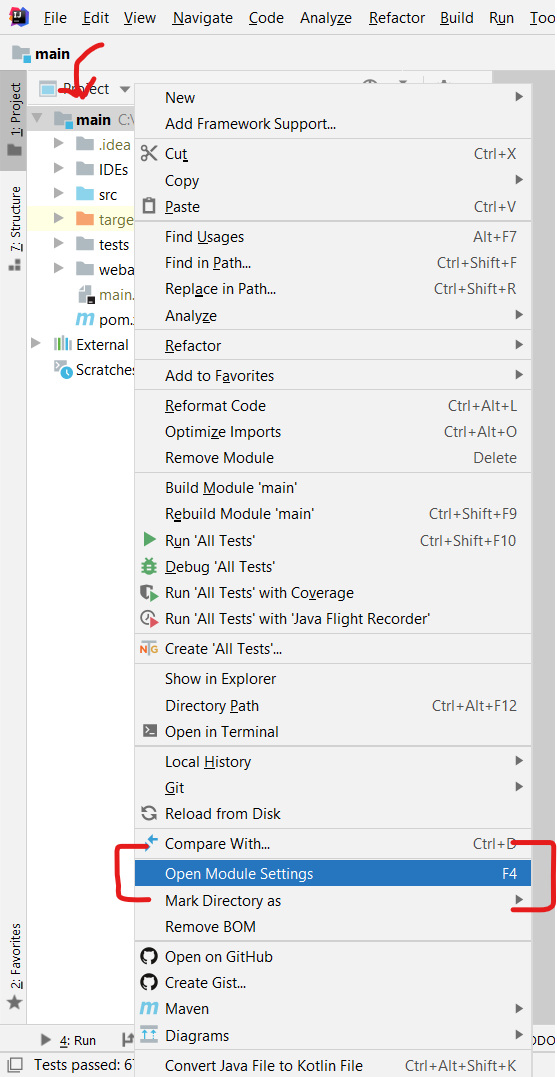Choose Directory Path entry
557x1077 pixels.
click(x=332, y=705)
